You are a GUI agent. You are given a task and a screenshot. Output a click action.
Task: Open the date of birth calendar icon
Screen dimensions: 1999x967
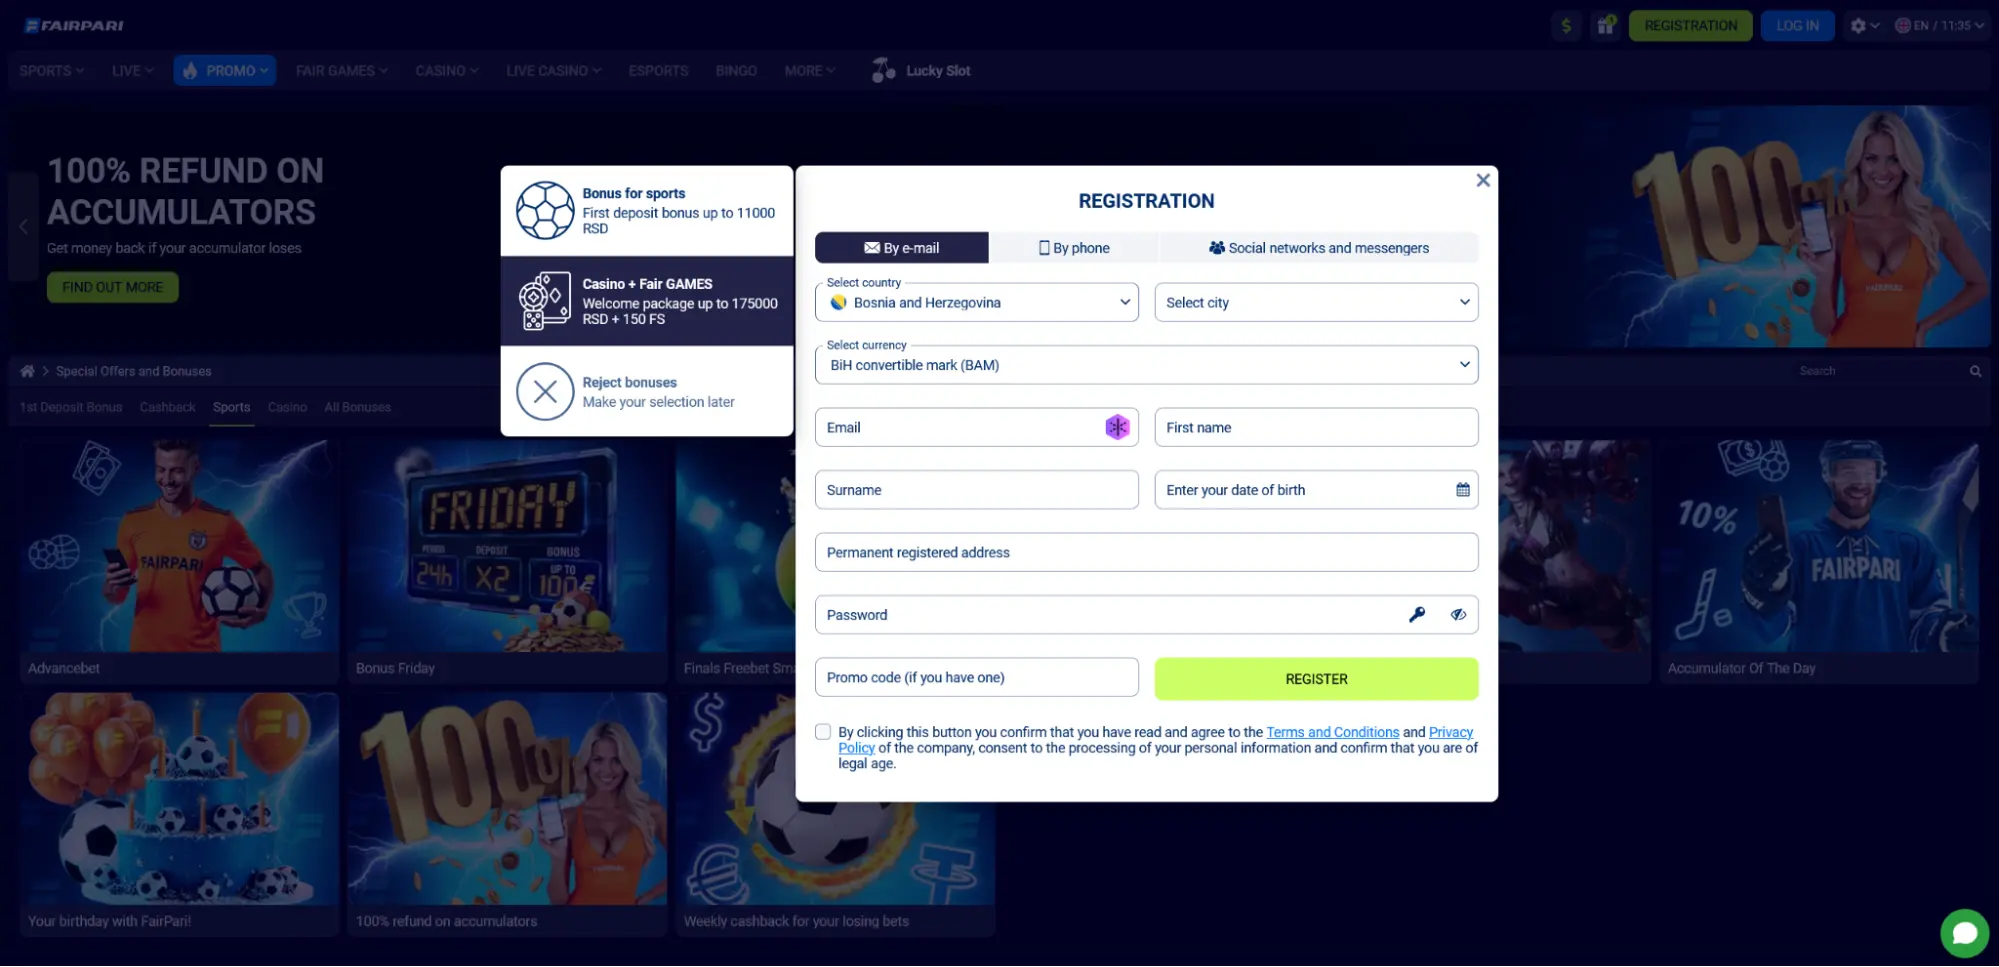pos(1462,490)
